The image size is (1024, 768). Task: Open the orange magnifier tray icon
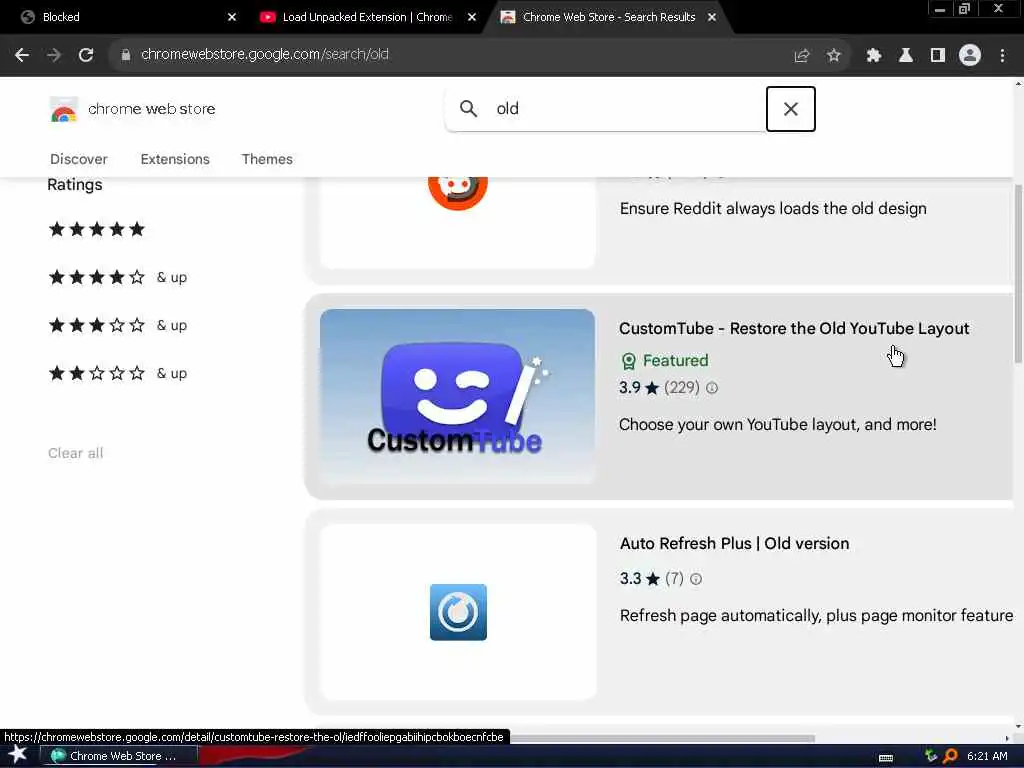[950, 756]
